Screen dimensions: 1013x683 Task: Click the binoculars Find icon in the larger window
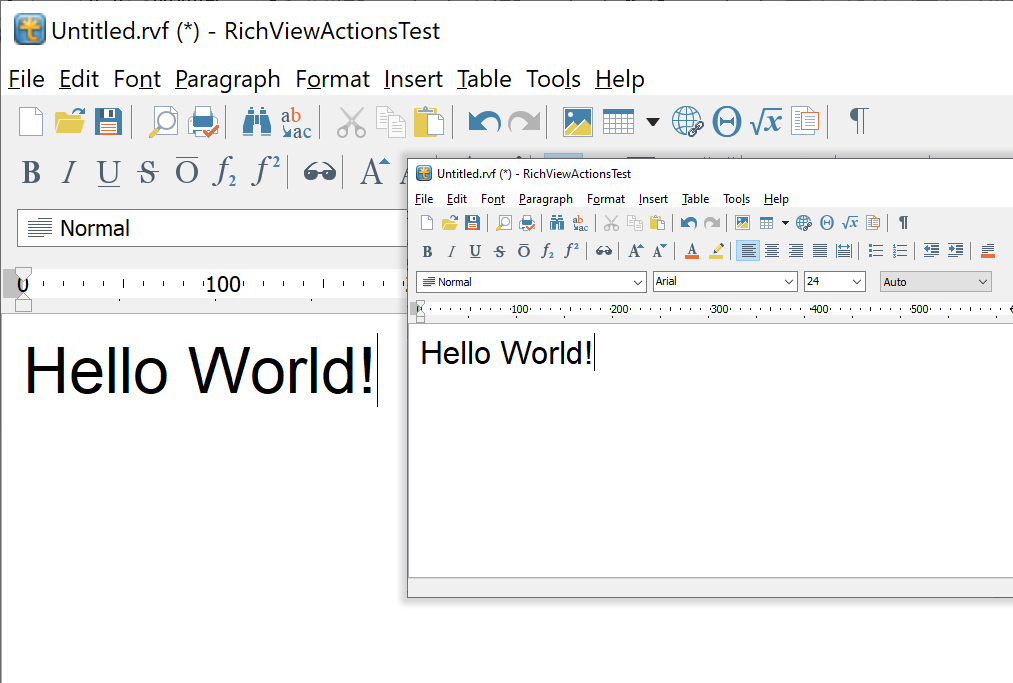[257, 122]
